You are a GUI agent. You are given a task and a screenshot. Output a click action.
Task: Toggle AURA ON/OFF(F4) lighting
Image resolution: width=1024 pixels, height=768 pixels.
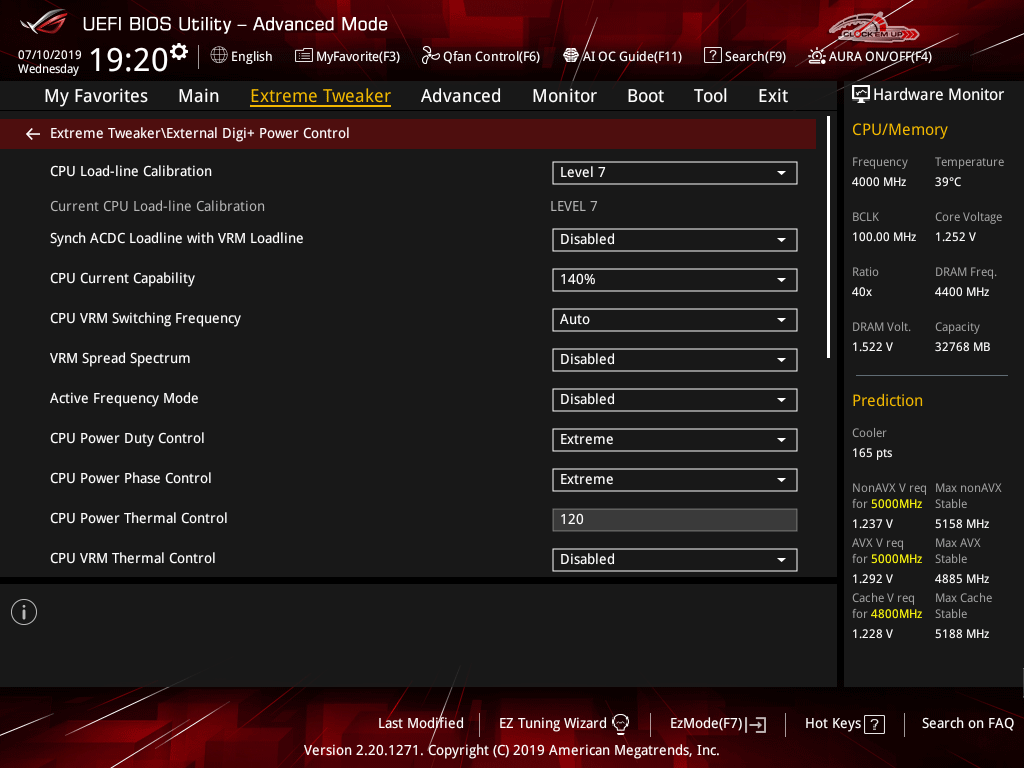817,56
